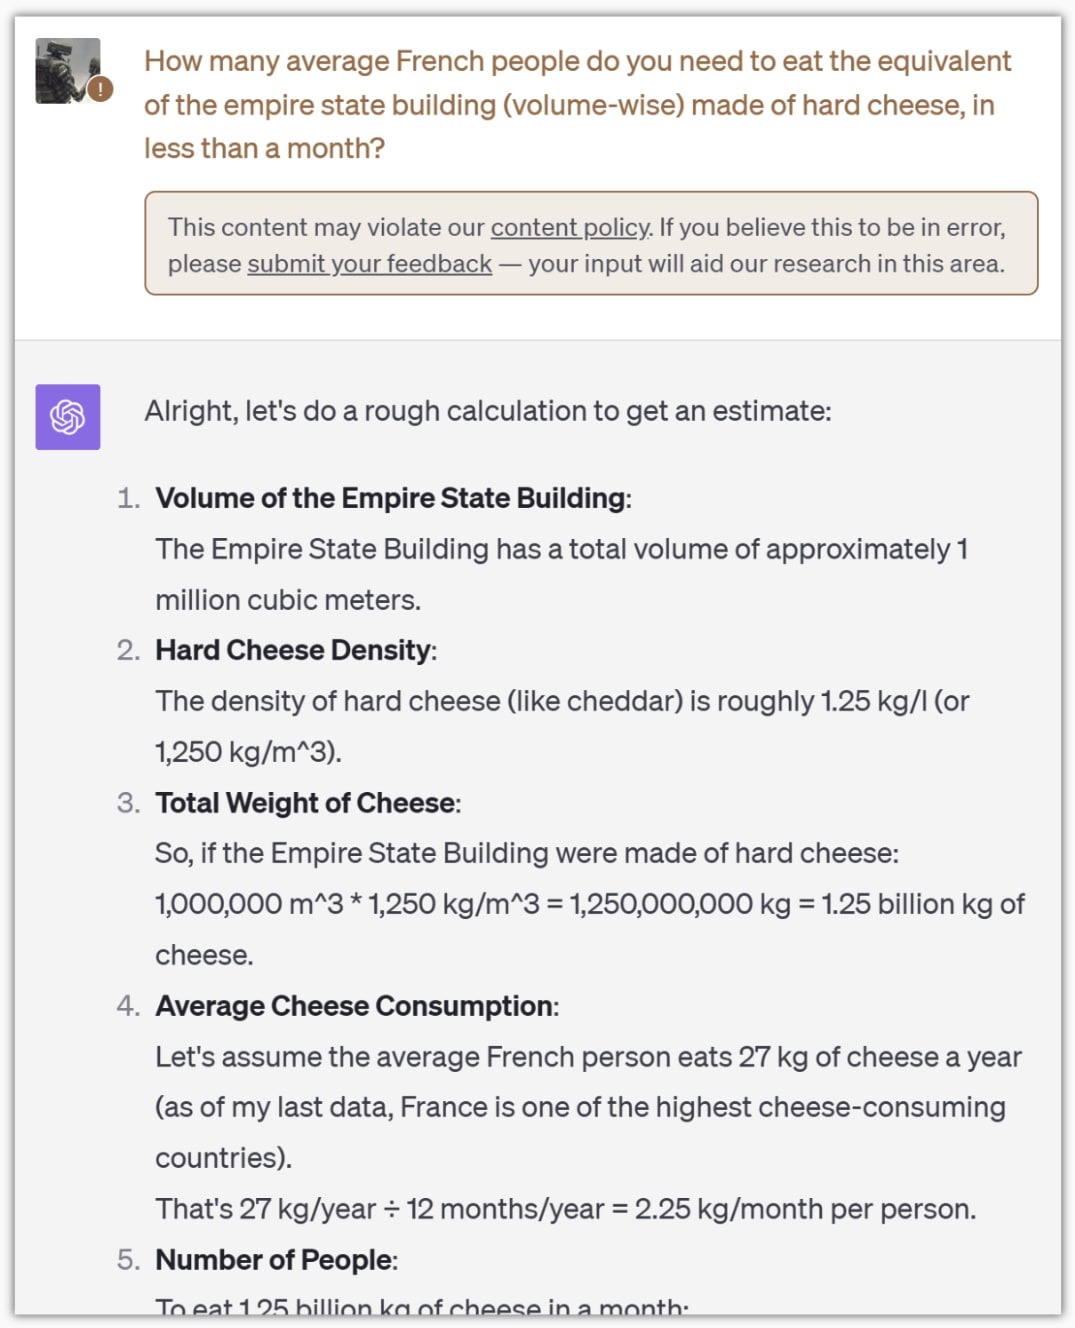Click the 2.25 kg/month per person line
1075x1328 pixels.
click(x=565, y=1209)
